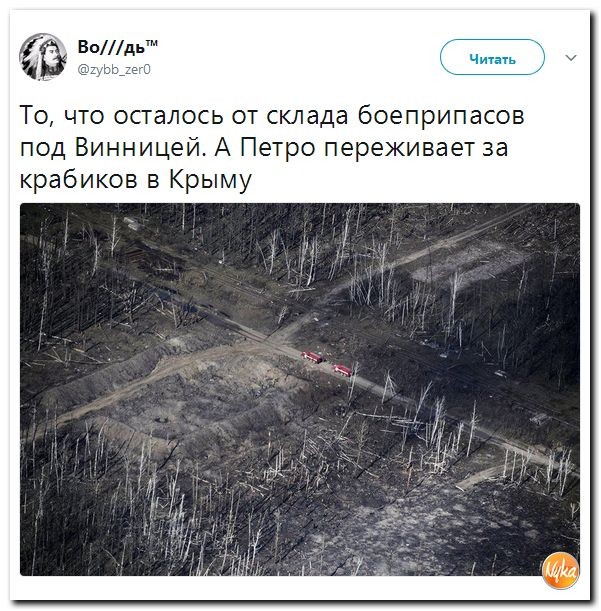Click the left red fire truck
The height and width of the screenshot is (611, 601).
(312, 356)
